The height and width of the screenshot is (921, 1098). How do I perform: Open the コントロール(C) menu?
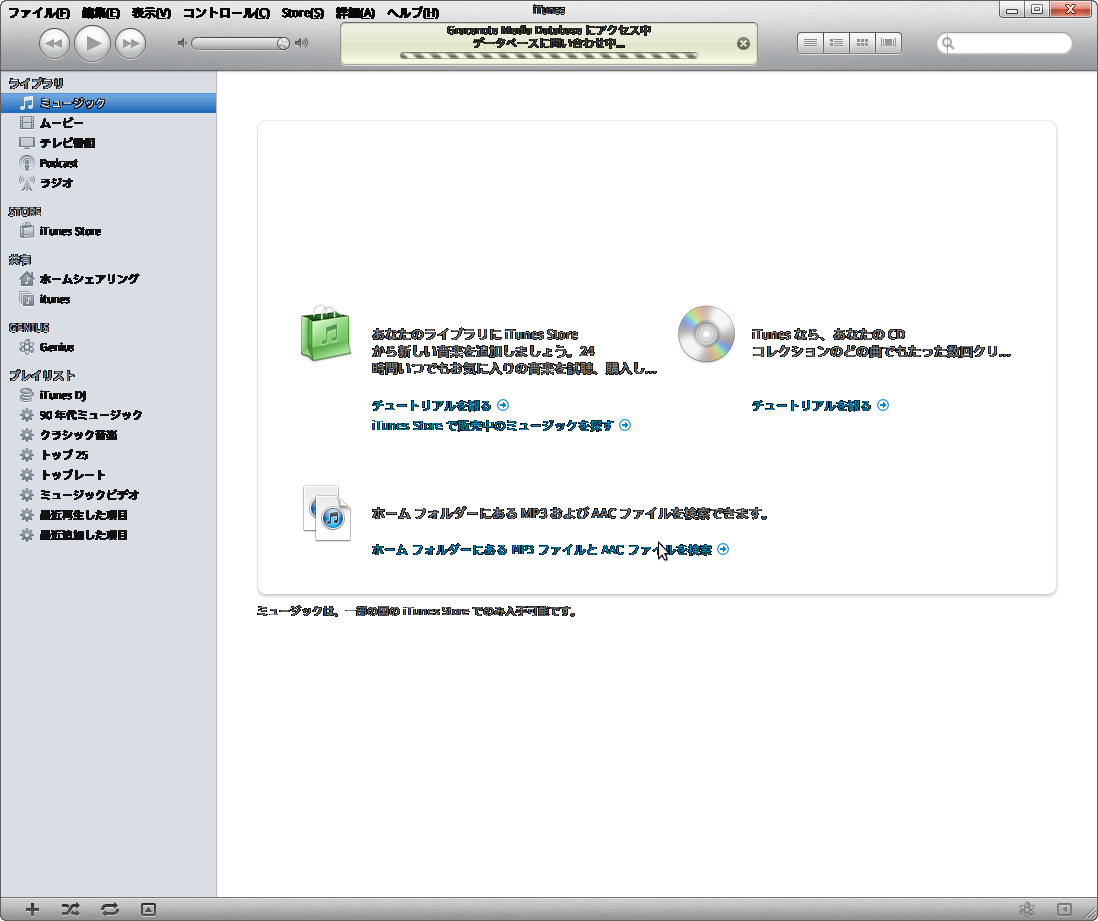[226, 13]
